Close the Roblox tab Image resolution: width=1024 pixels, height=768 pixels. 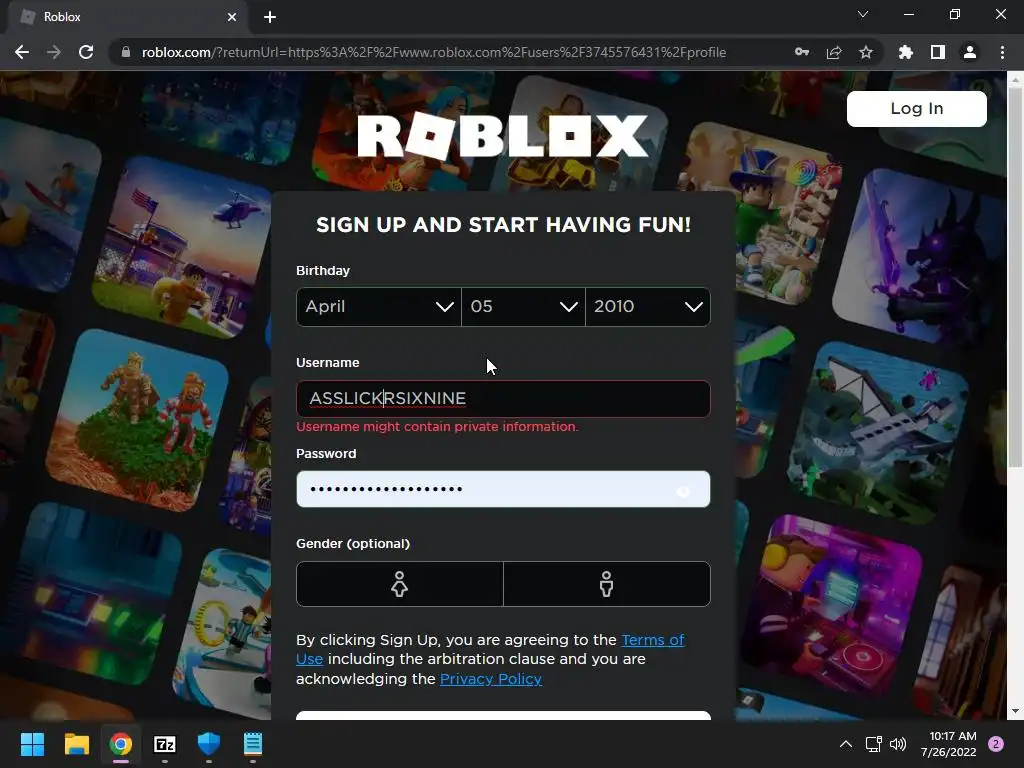point(232,17)
